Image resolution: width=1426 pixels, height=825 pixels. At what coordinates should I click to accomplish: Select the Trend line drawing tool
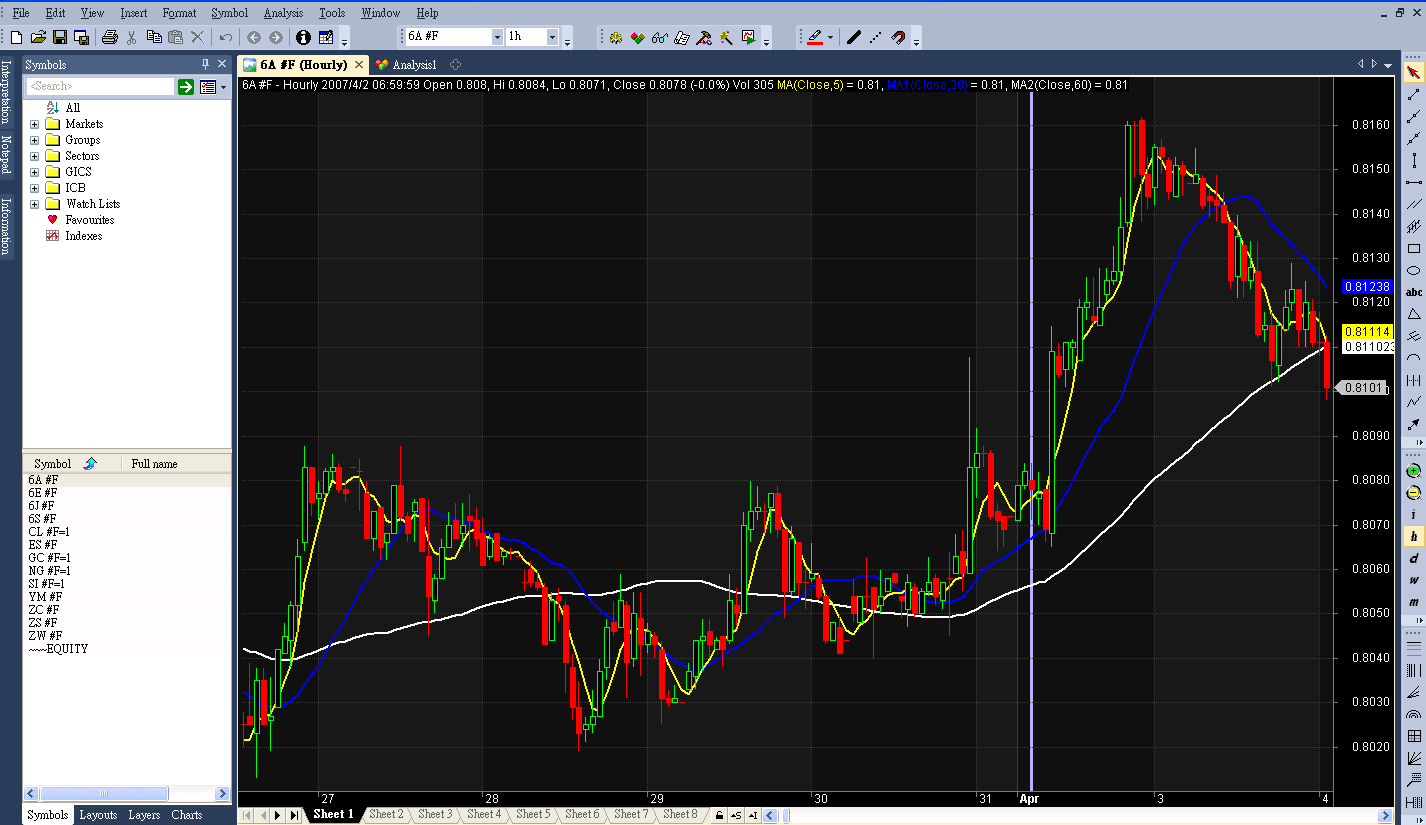pos(1413,95)
